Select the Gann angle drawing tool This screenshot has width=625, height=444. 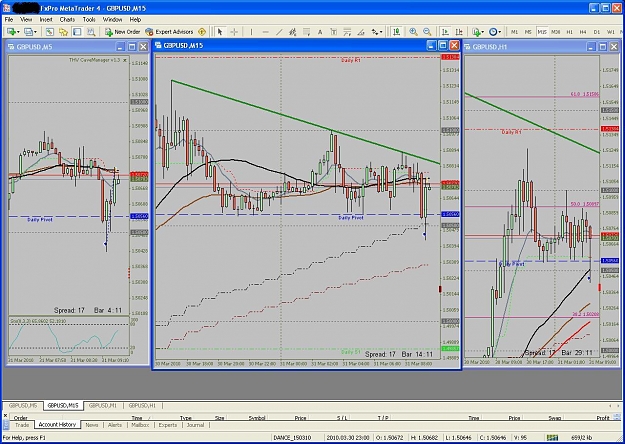pos(361,32)
